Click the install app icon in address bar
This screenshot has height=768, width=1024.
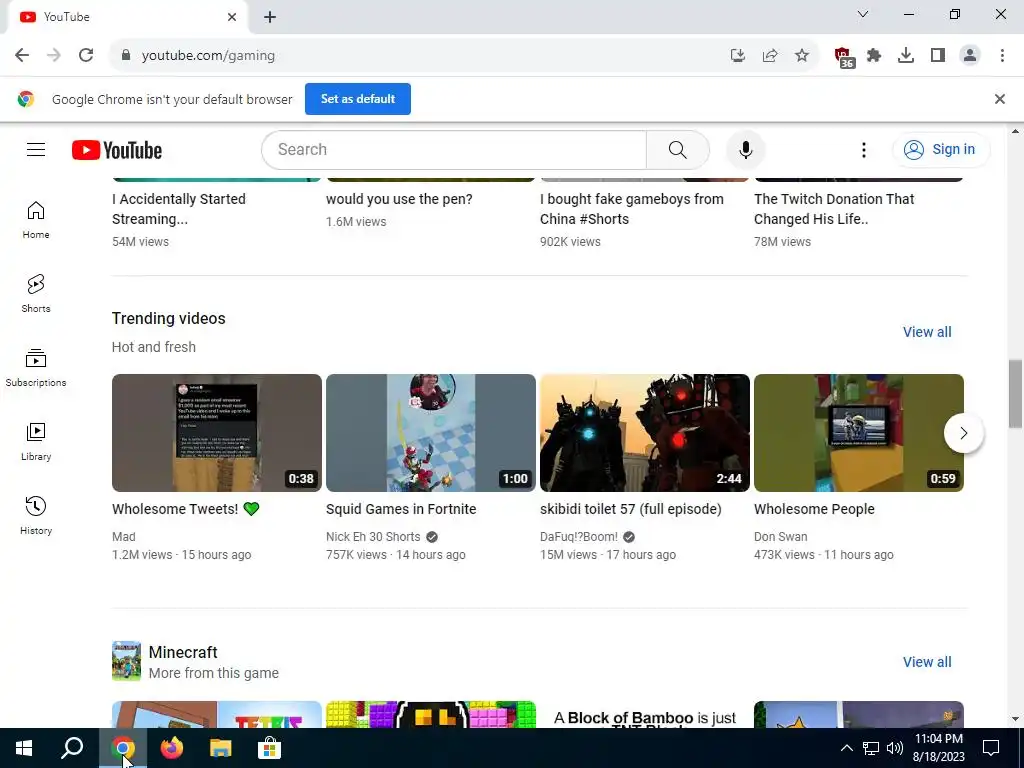[738, 56]
